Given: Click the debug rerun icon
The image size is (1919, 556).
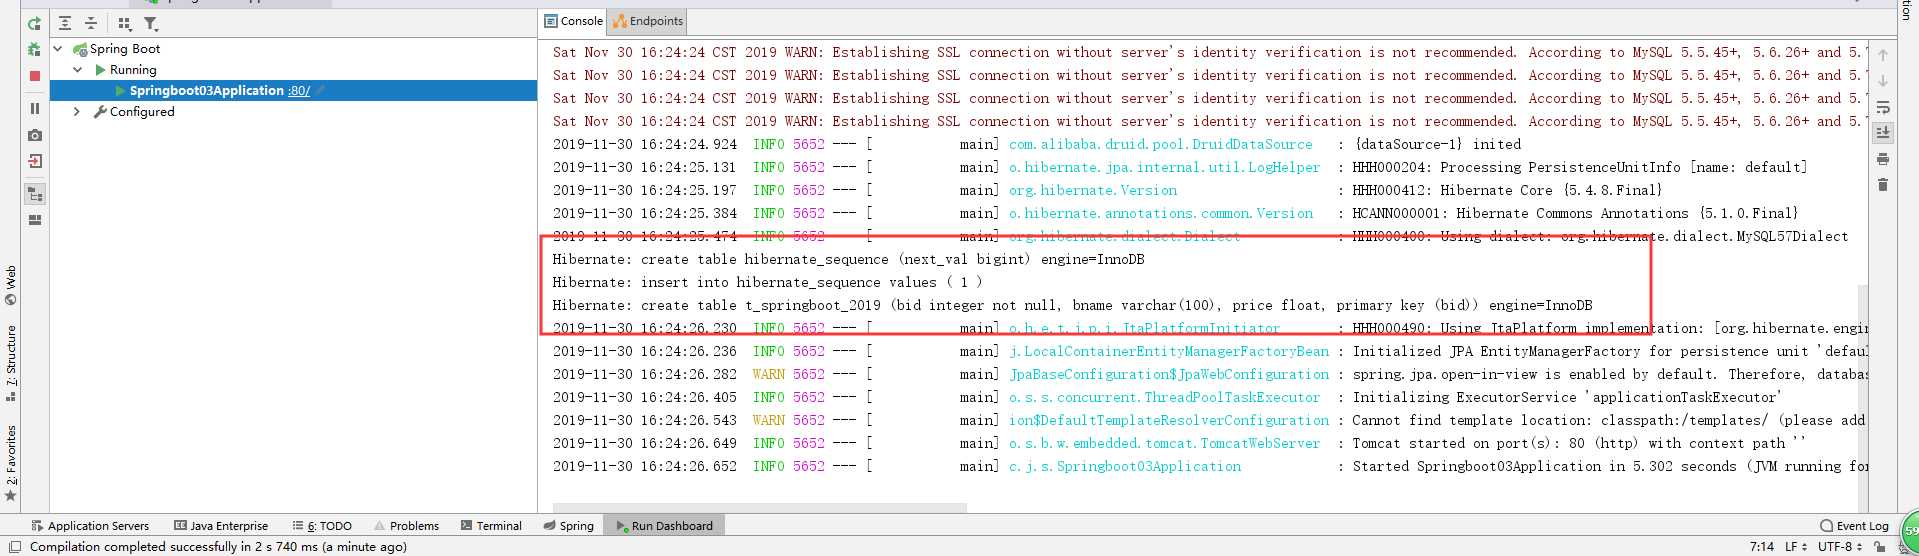Looking at the screenshot, I should pyautogui.click(x=35, y=49).
